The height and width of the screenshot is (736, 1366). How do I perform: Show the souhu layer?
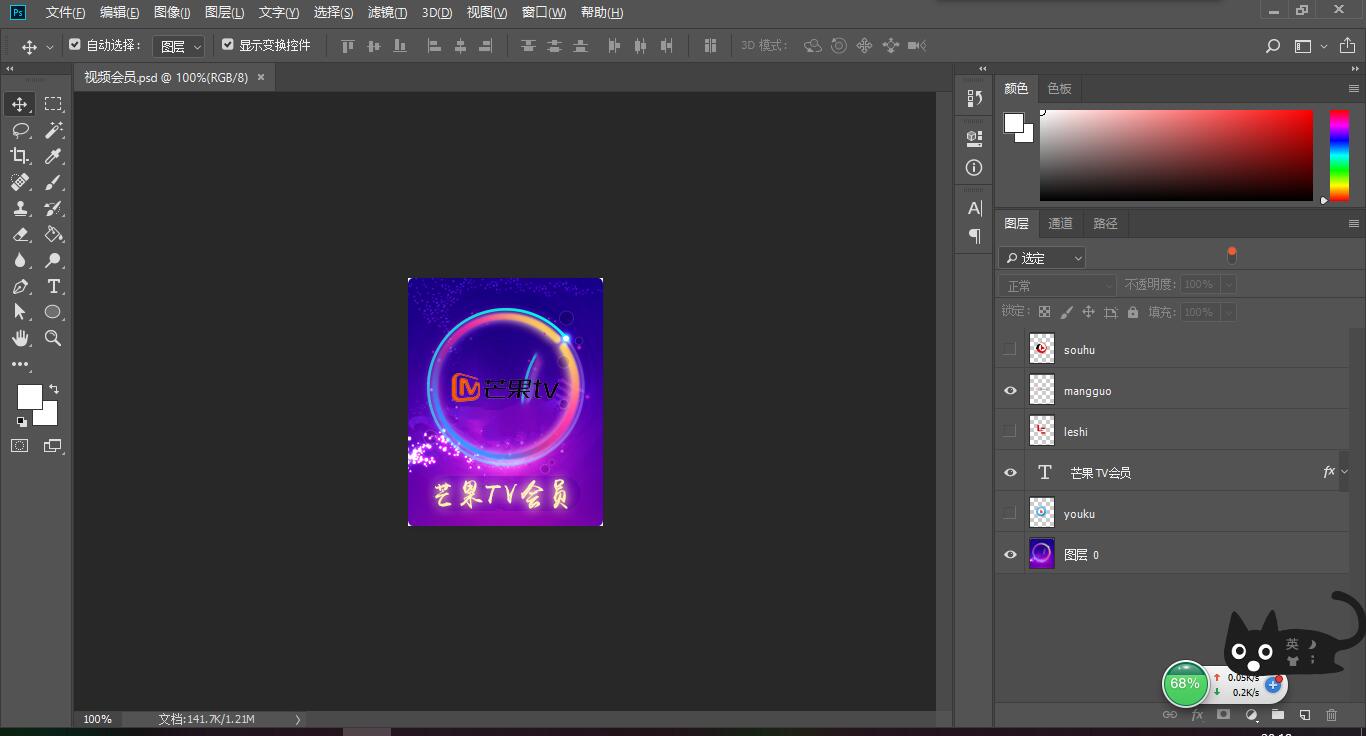coord(1010,349)
